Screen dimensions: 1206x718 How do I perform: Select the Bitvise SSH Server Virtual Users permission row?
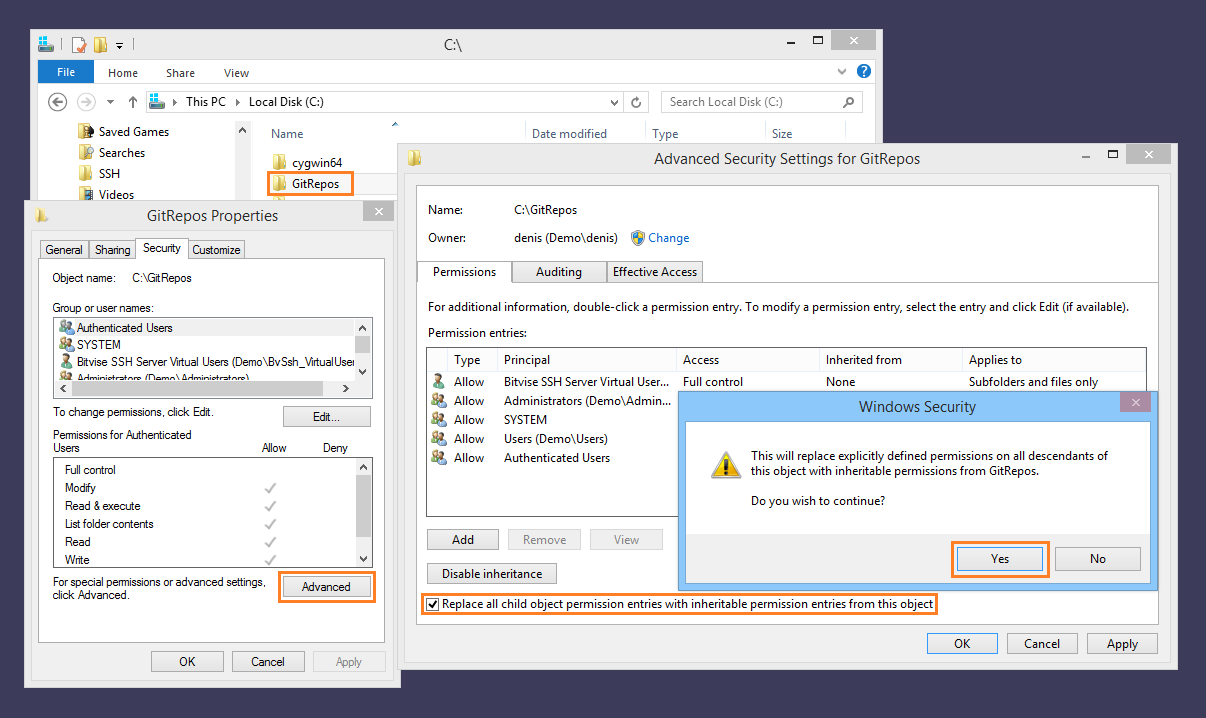(x=786, y=381)
